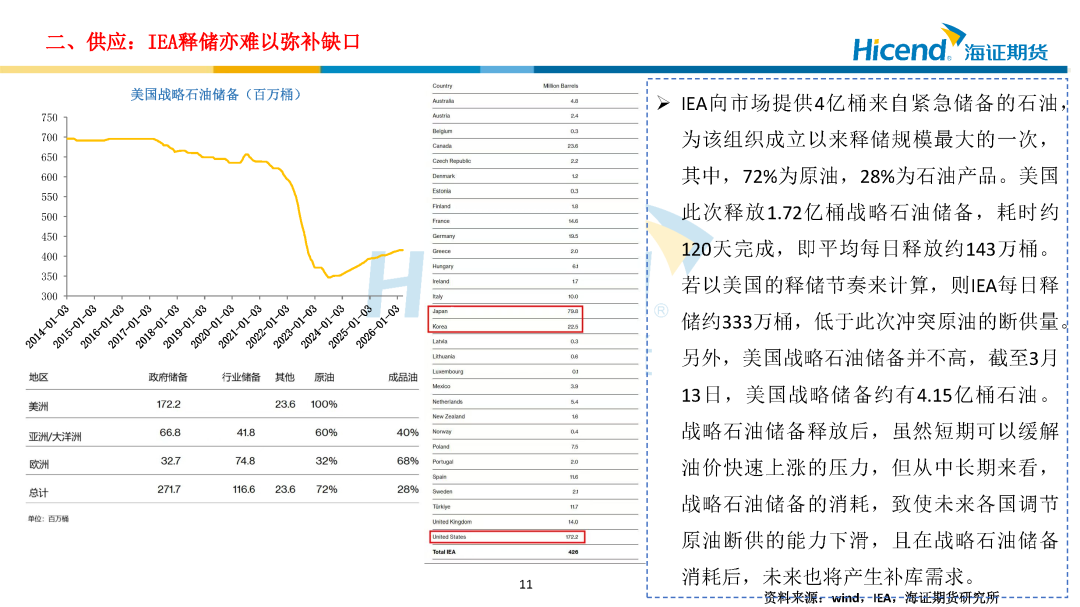Screen dimensions: 1080x607
Task: Click the highlighted United States row
Action: coord(507,537)
